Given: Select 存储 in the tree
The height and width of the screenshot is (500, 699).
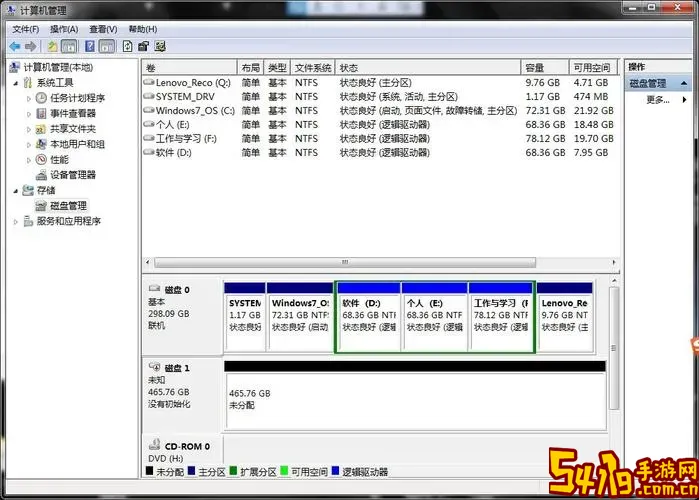Looking at the screenshot, I should click(x=46, y=190).
